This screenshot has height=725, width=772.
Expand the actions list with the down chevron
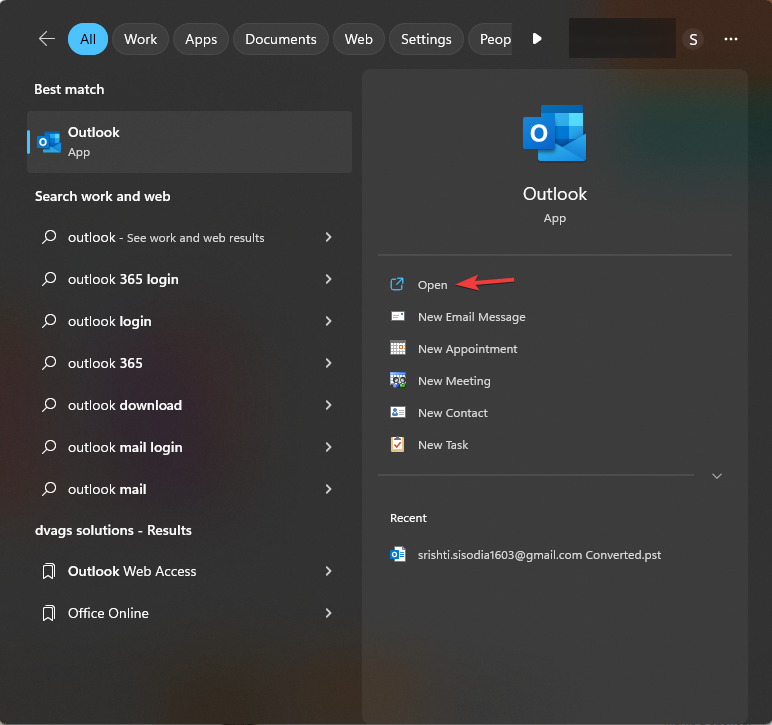point(716,476)
